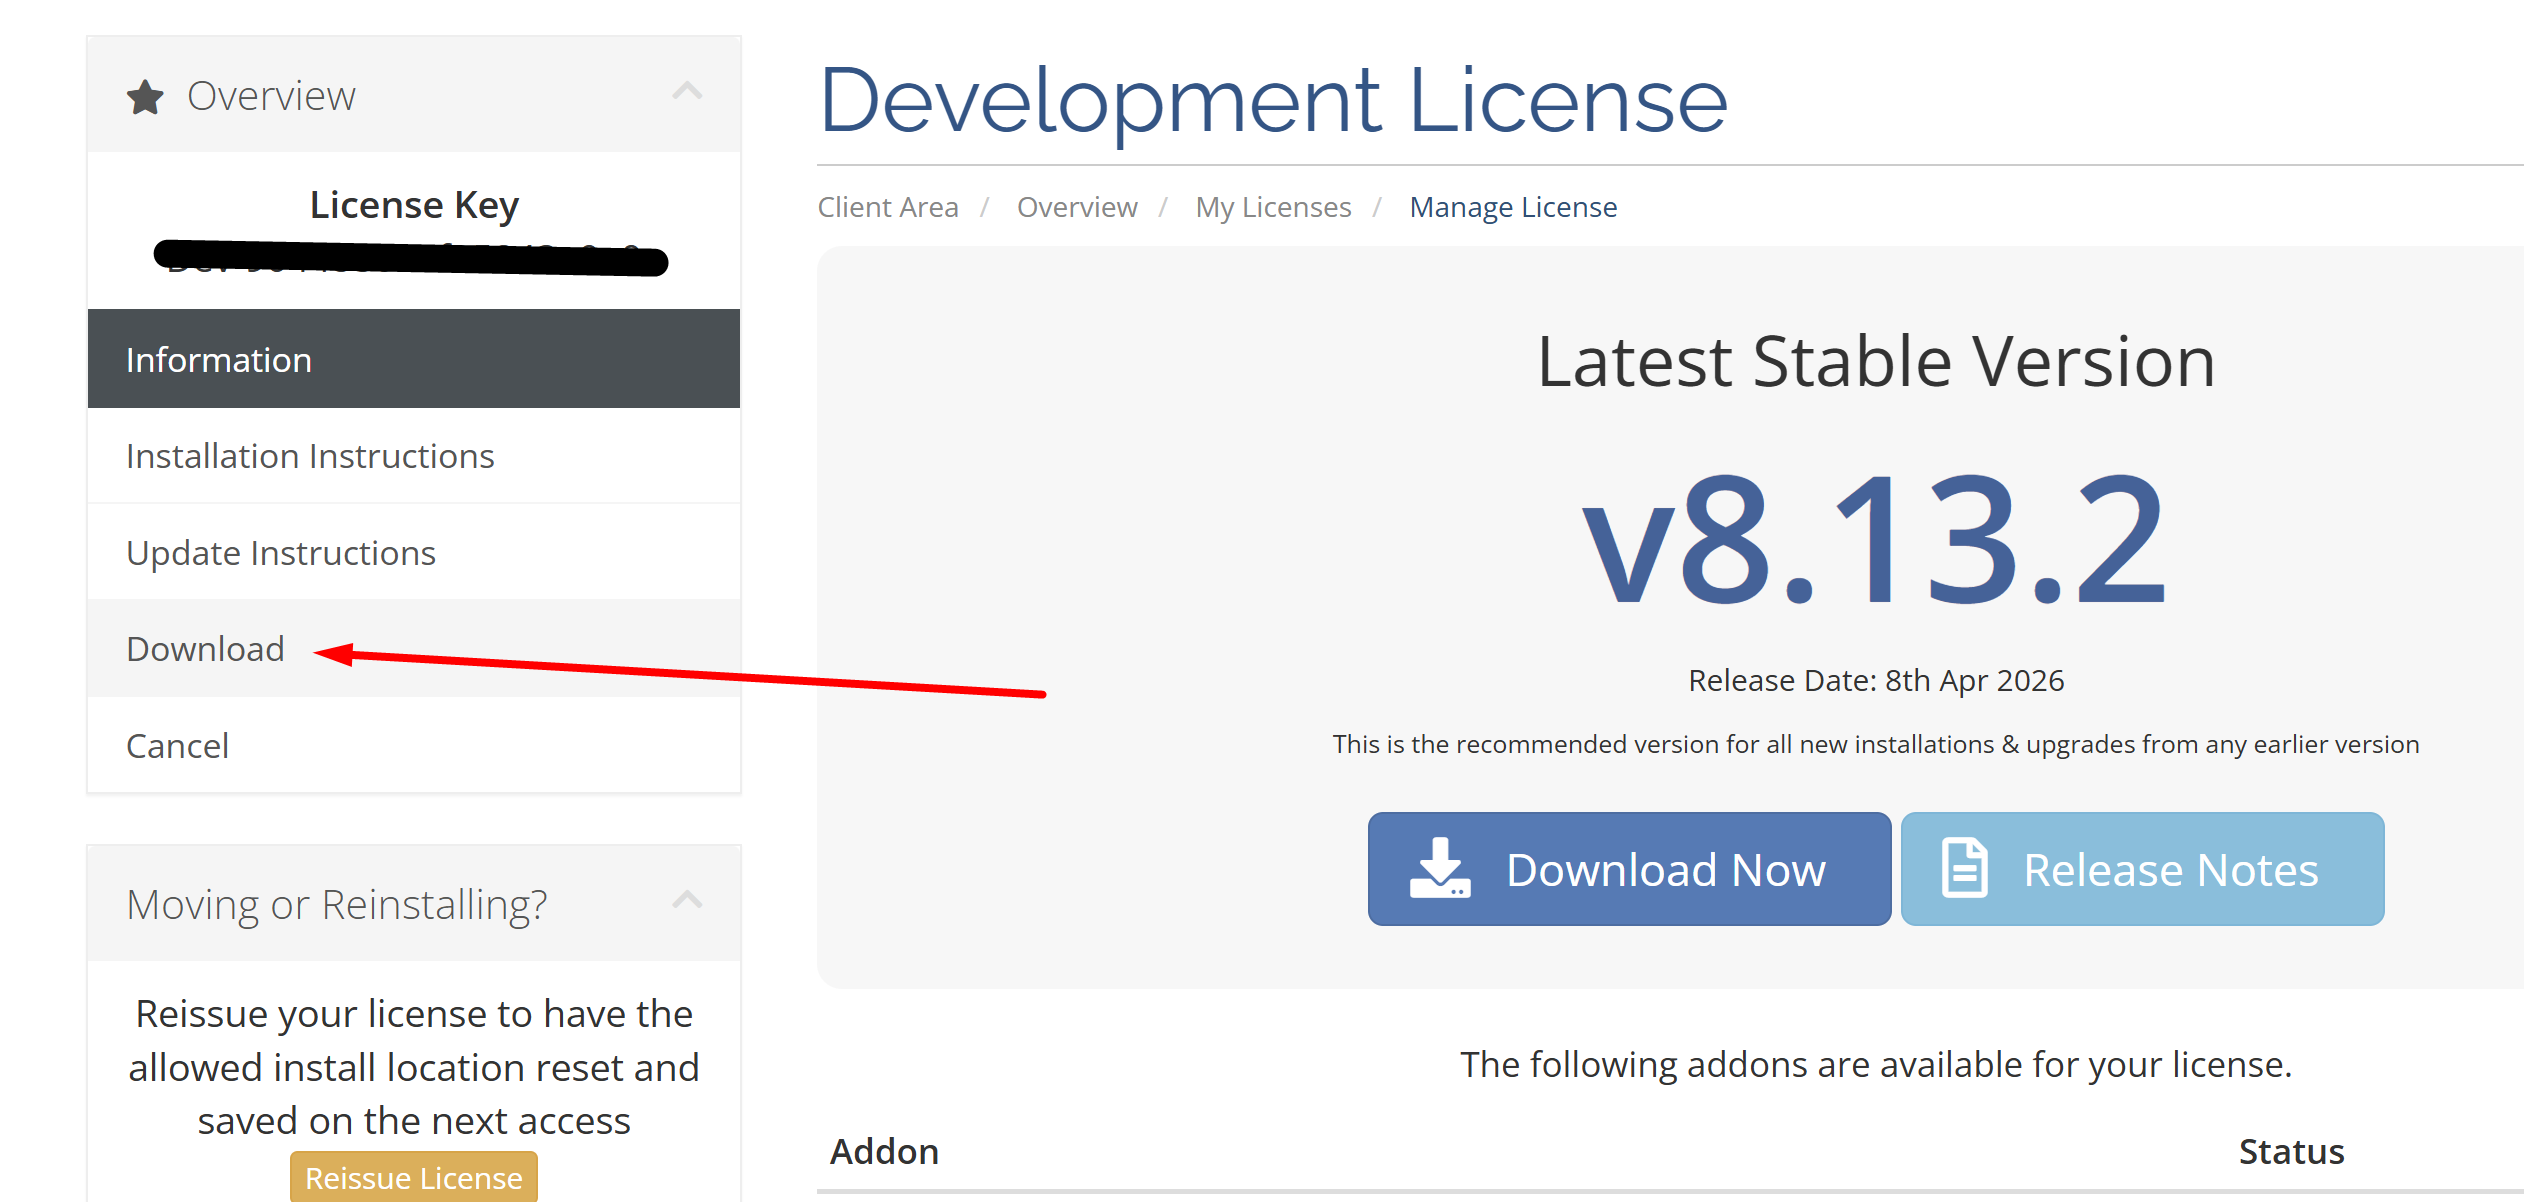Open Update Instructions in the sidebar
Screen dimensions: 2524x1202
[281, 553]
